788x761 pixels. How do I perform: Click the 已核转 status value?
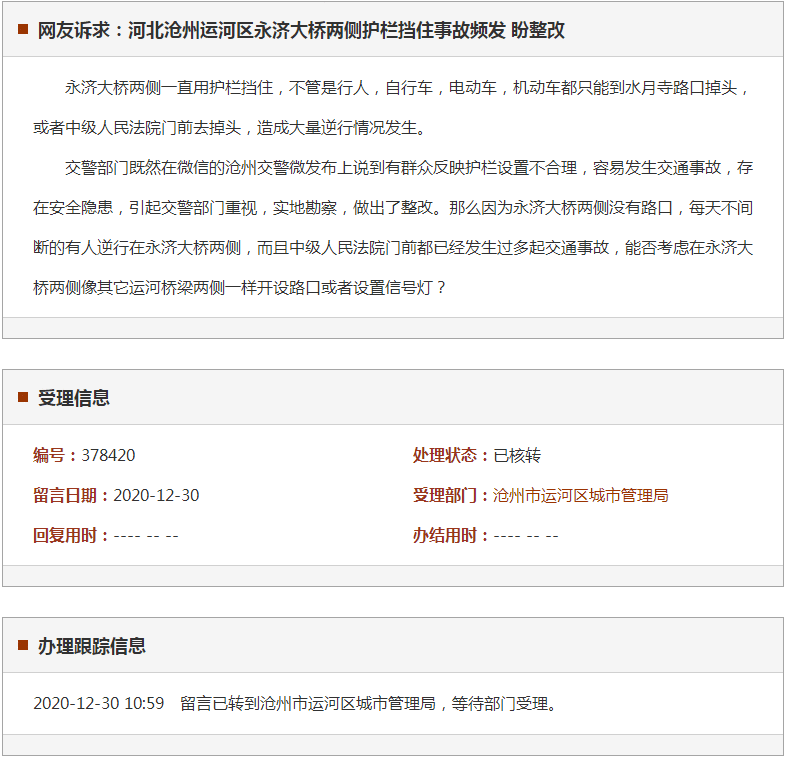[517, 455]
